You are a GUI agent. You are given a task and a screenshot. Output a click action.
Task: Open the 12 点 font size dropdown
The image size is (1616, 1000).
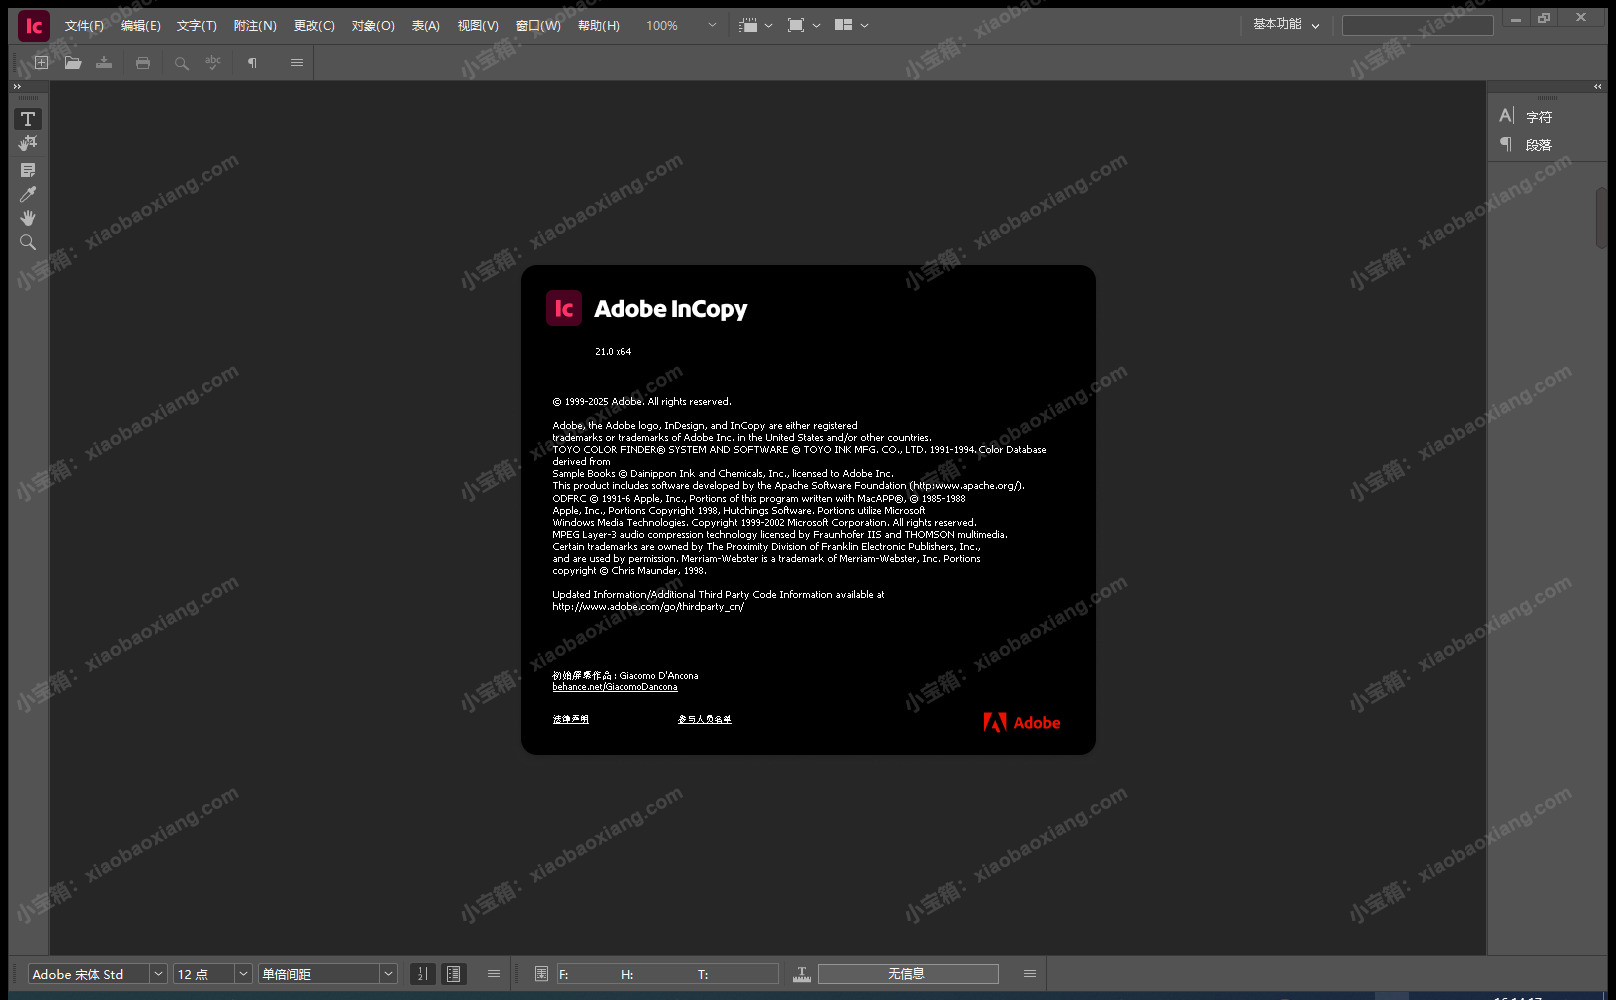(242, 974)
